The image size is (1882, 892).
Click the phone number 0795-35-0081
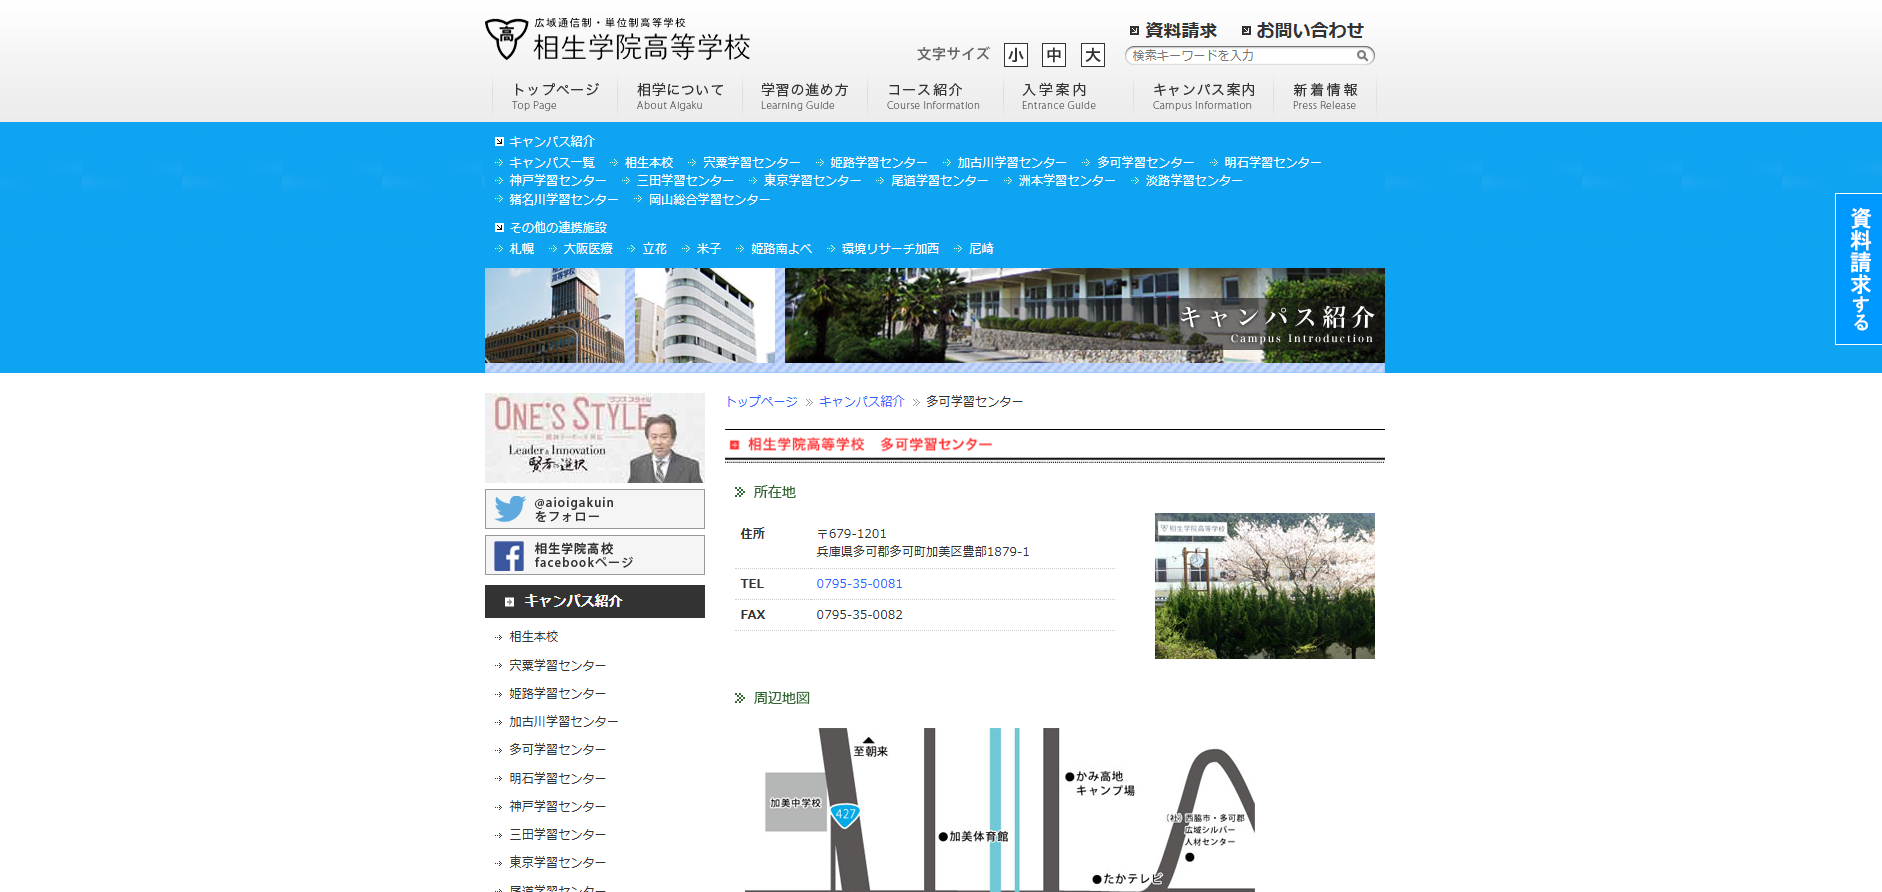(859, 584)
